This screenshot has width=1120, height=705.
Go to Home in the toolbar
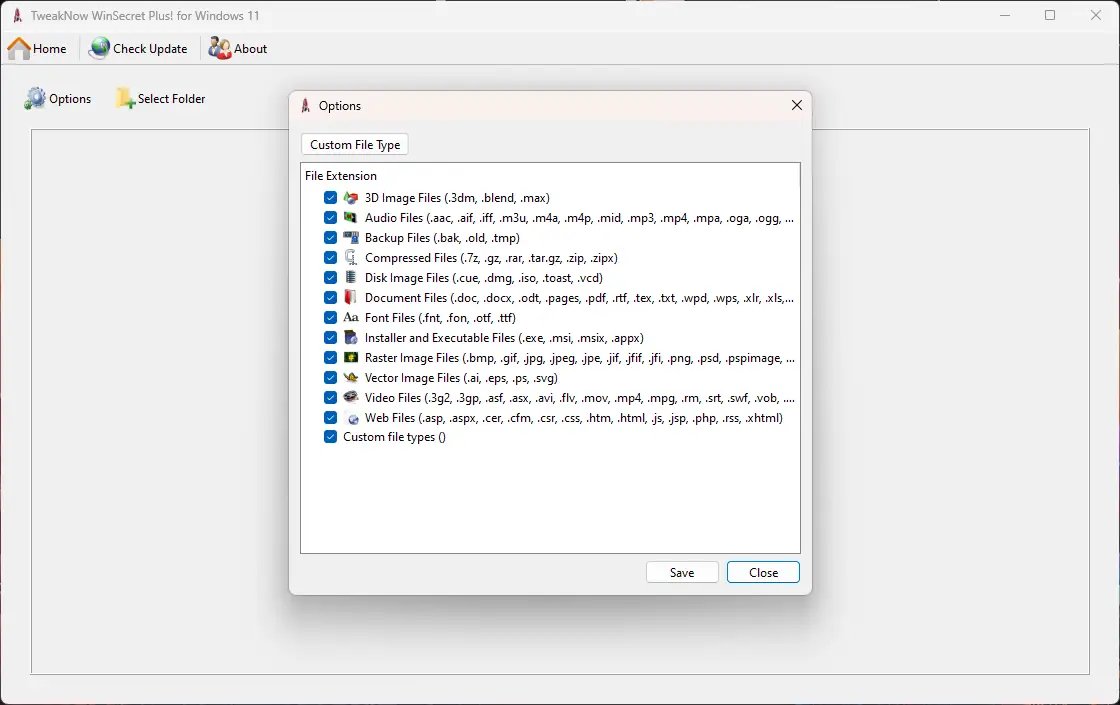click(x=37, y=49)
